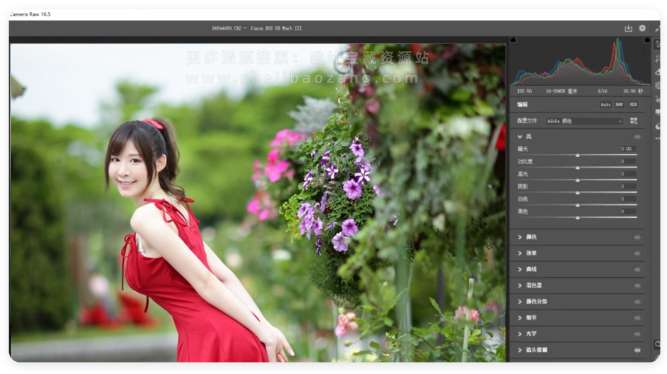
Task: Toggle visibility eye of Color panel
Action: (x=637, y=237)
